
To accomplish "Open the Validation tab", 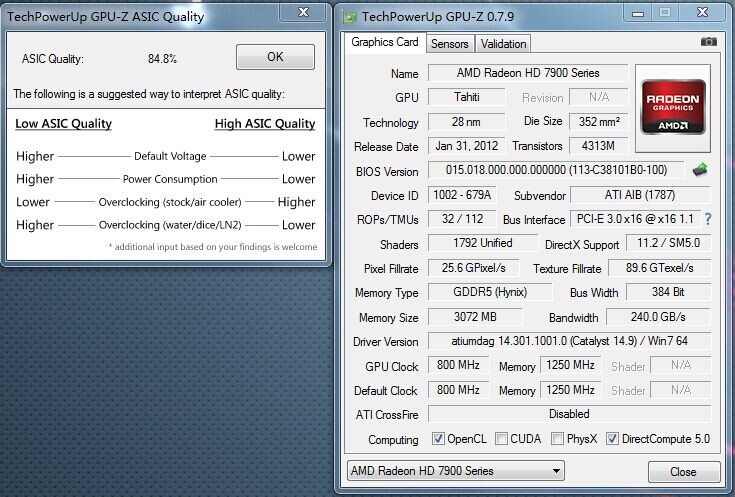I will [503, 44].
